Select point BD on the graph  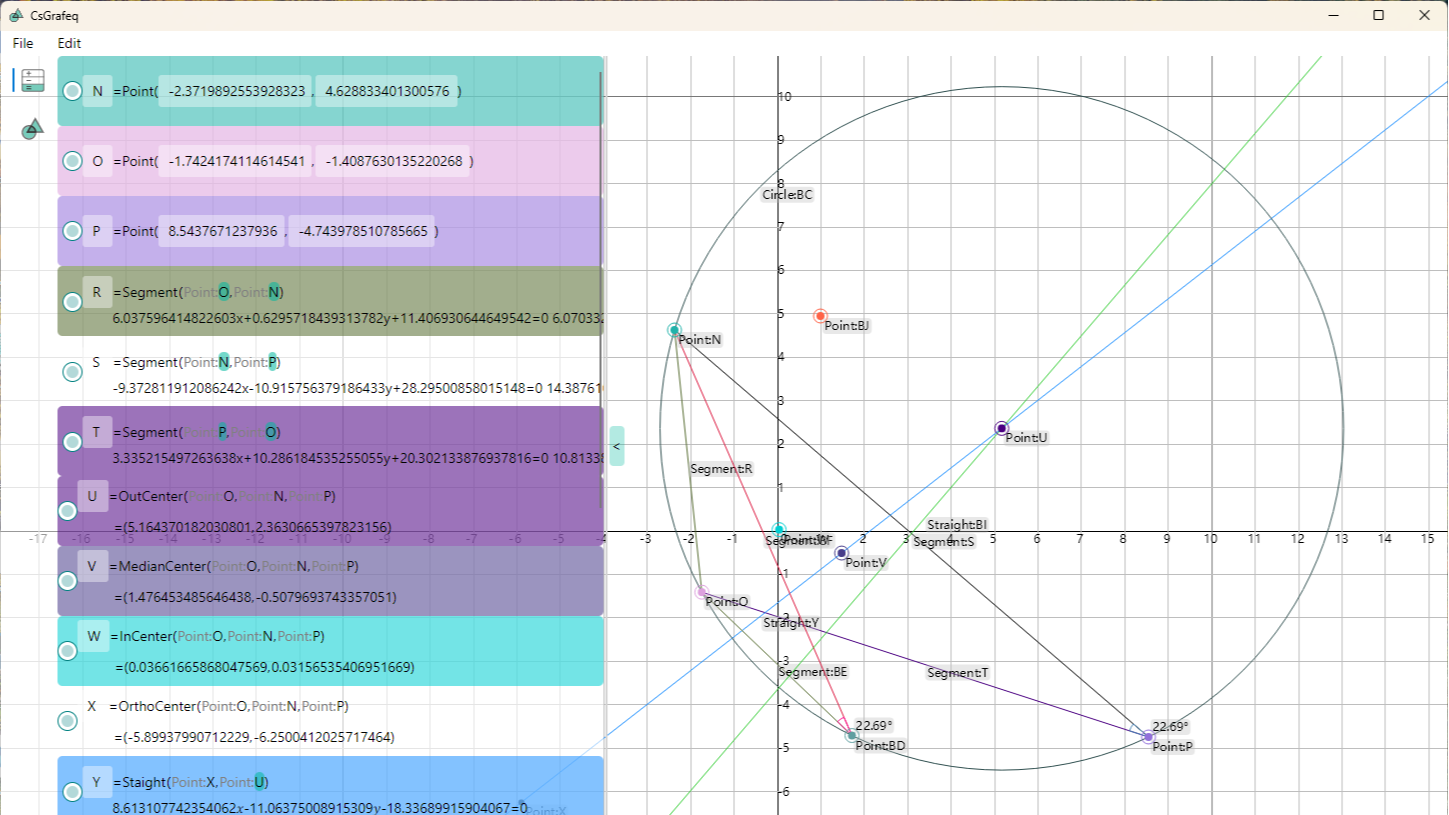click(x=851, y=736)
